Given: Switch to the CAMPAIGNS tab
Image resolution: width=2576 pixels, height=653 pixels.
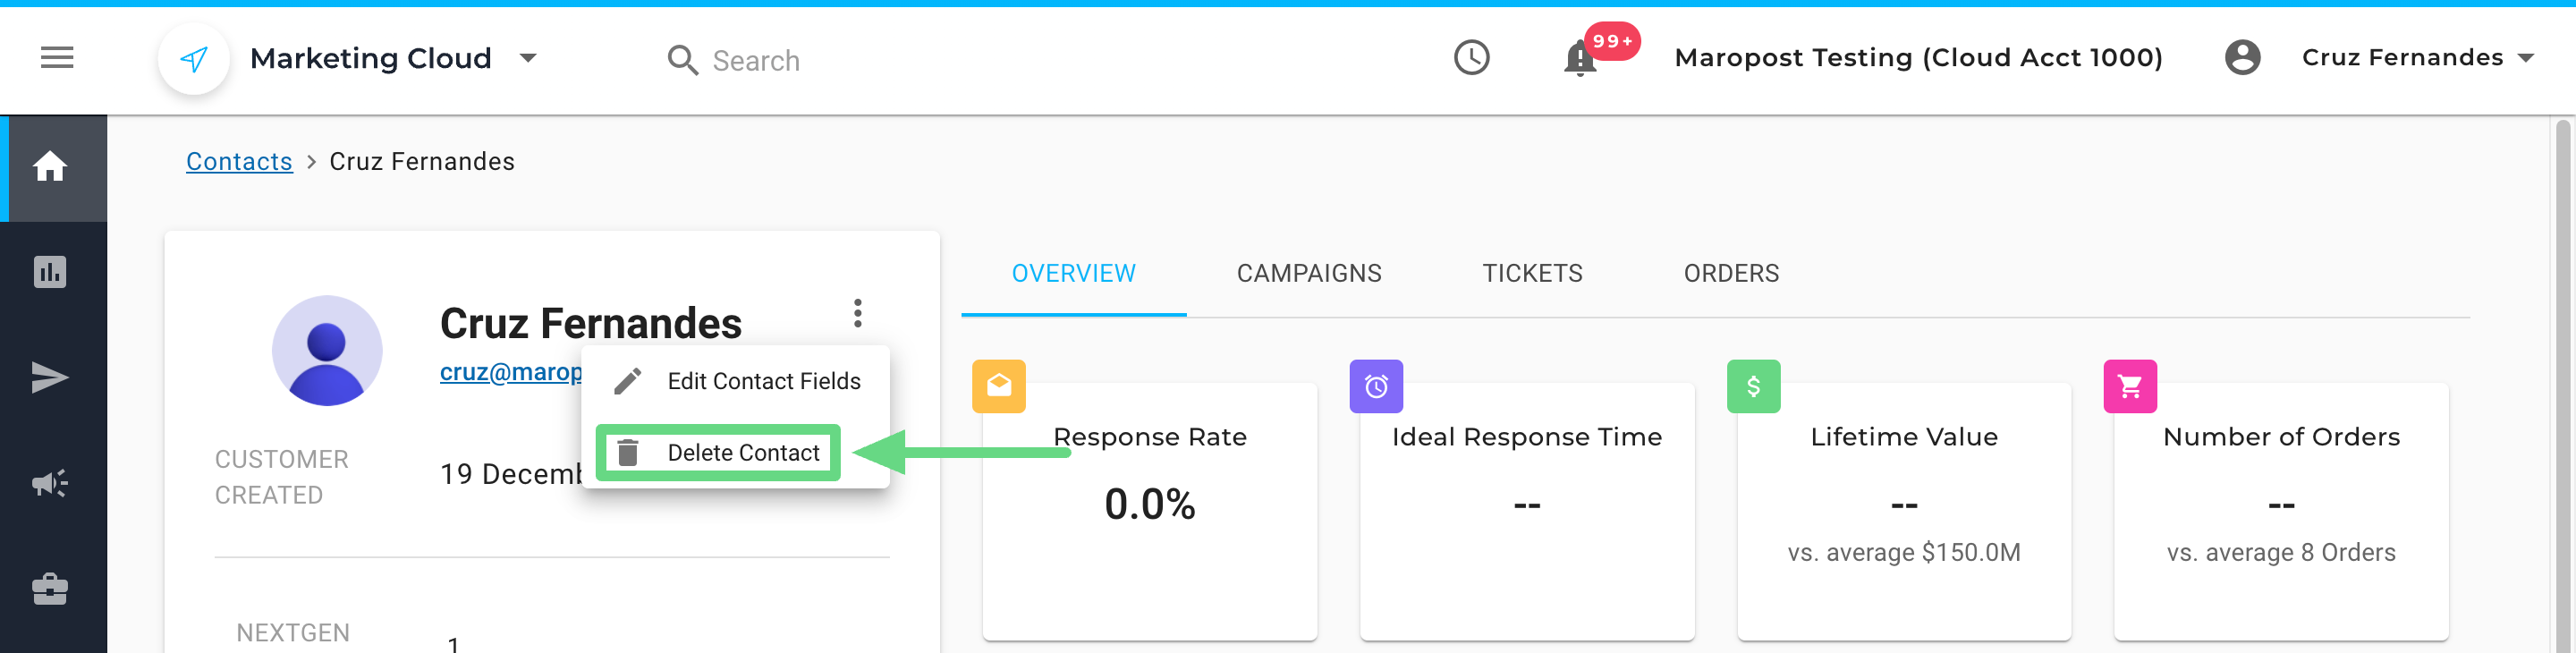Looking at the screenshot, I should (x=1309, y=273).
